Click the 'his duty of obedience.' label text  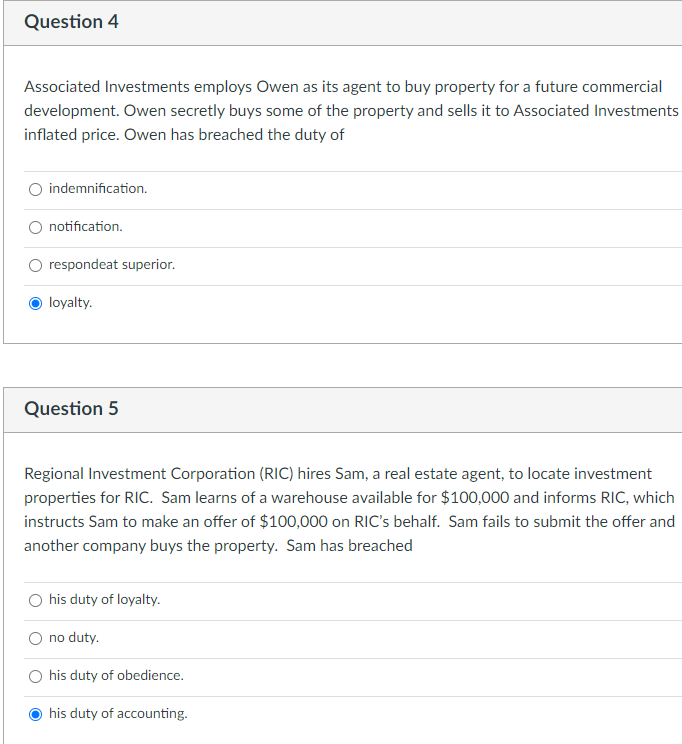pos(116,676)
